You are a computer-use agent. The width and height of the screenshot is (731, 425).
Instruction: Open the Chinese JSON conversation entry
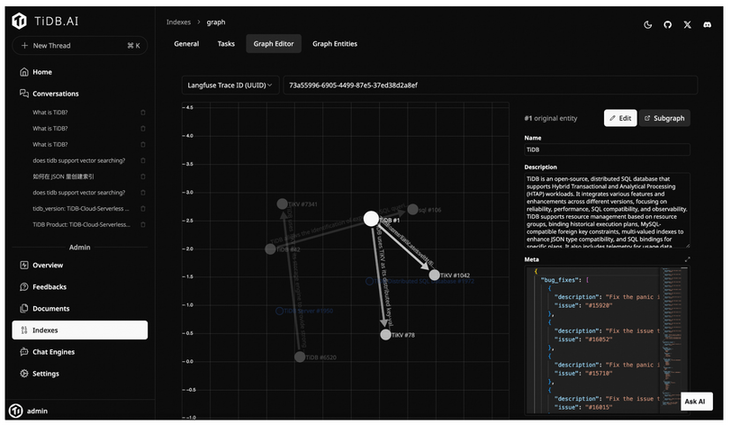pyautogui.click(x=63, y=177)
